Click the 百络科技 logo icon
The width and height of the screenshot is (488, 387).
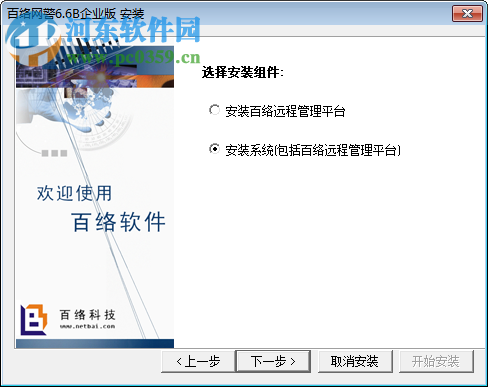tap(33, 320)
